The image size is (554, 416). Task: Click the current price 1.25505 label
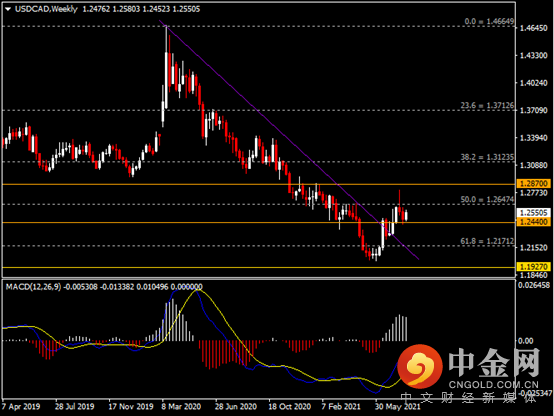coord(534,212)
